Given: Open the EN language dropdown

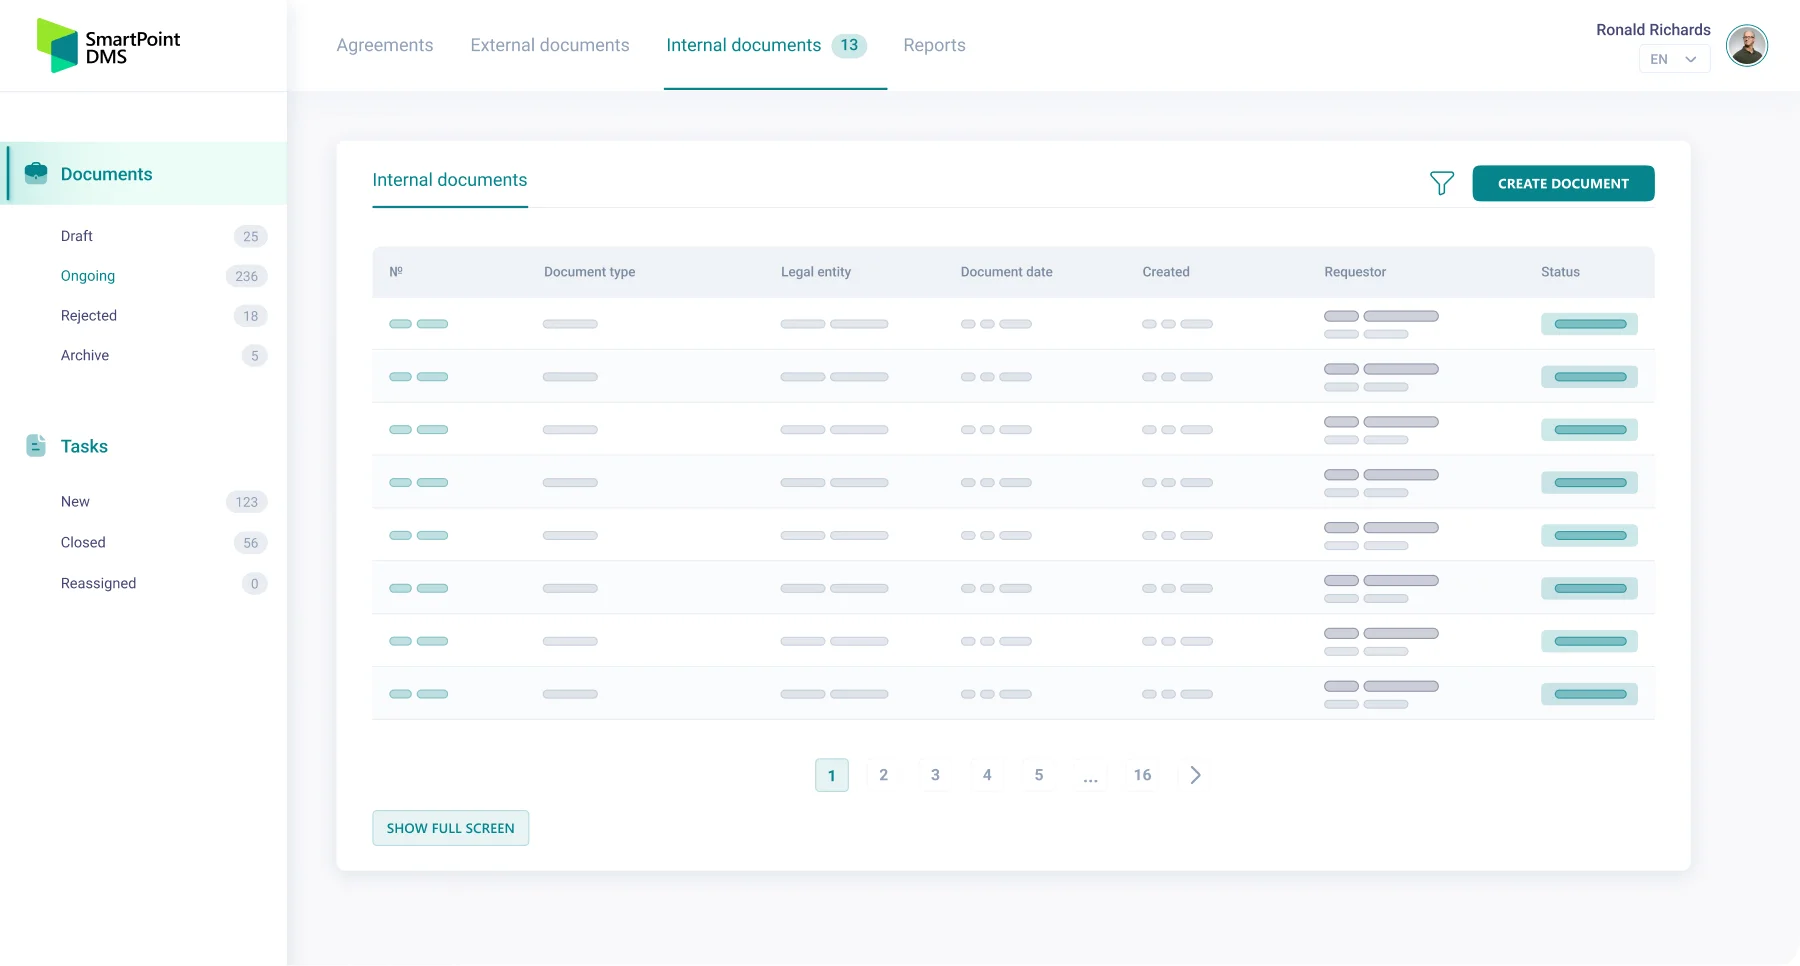Looking at the screenshot, I should point(1674,59).
